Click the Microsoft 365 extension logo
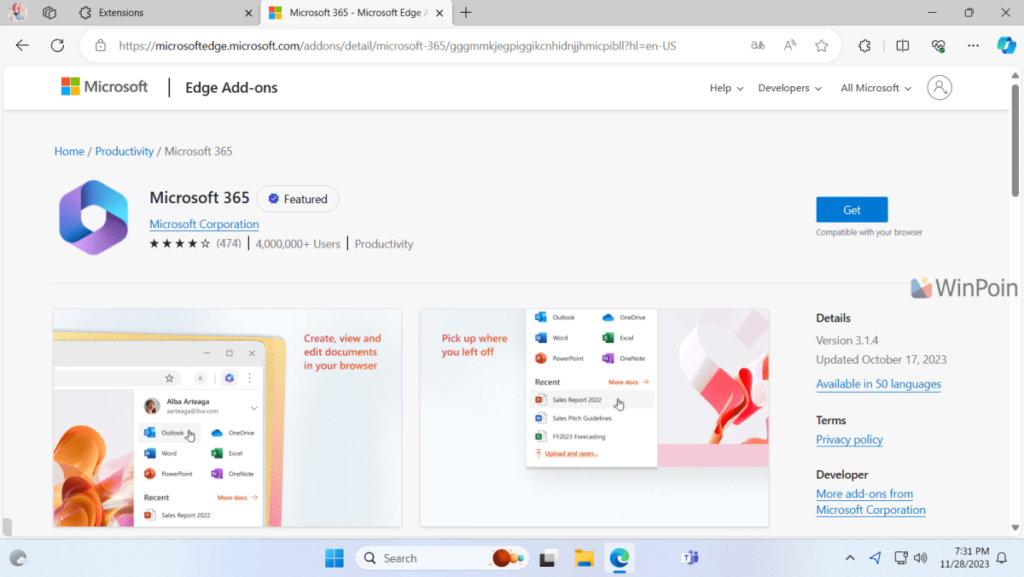 click(x=93, y=217)
